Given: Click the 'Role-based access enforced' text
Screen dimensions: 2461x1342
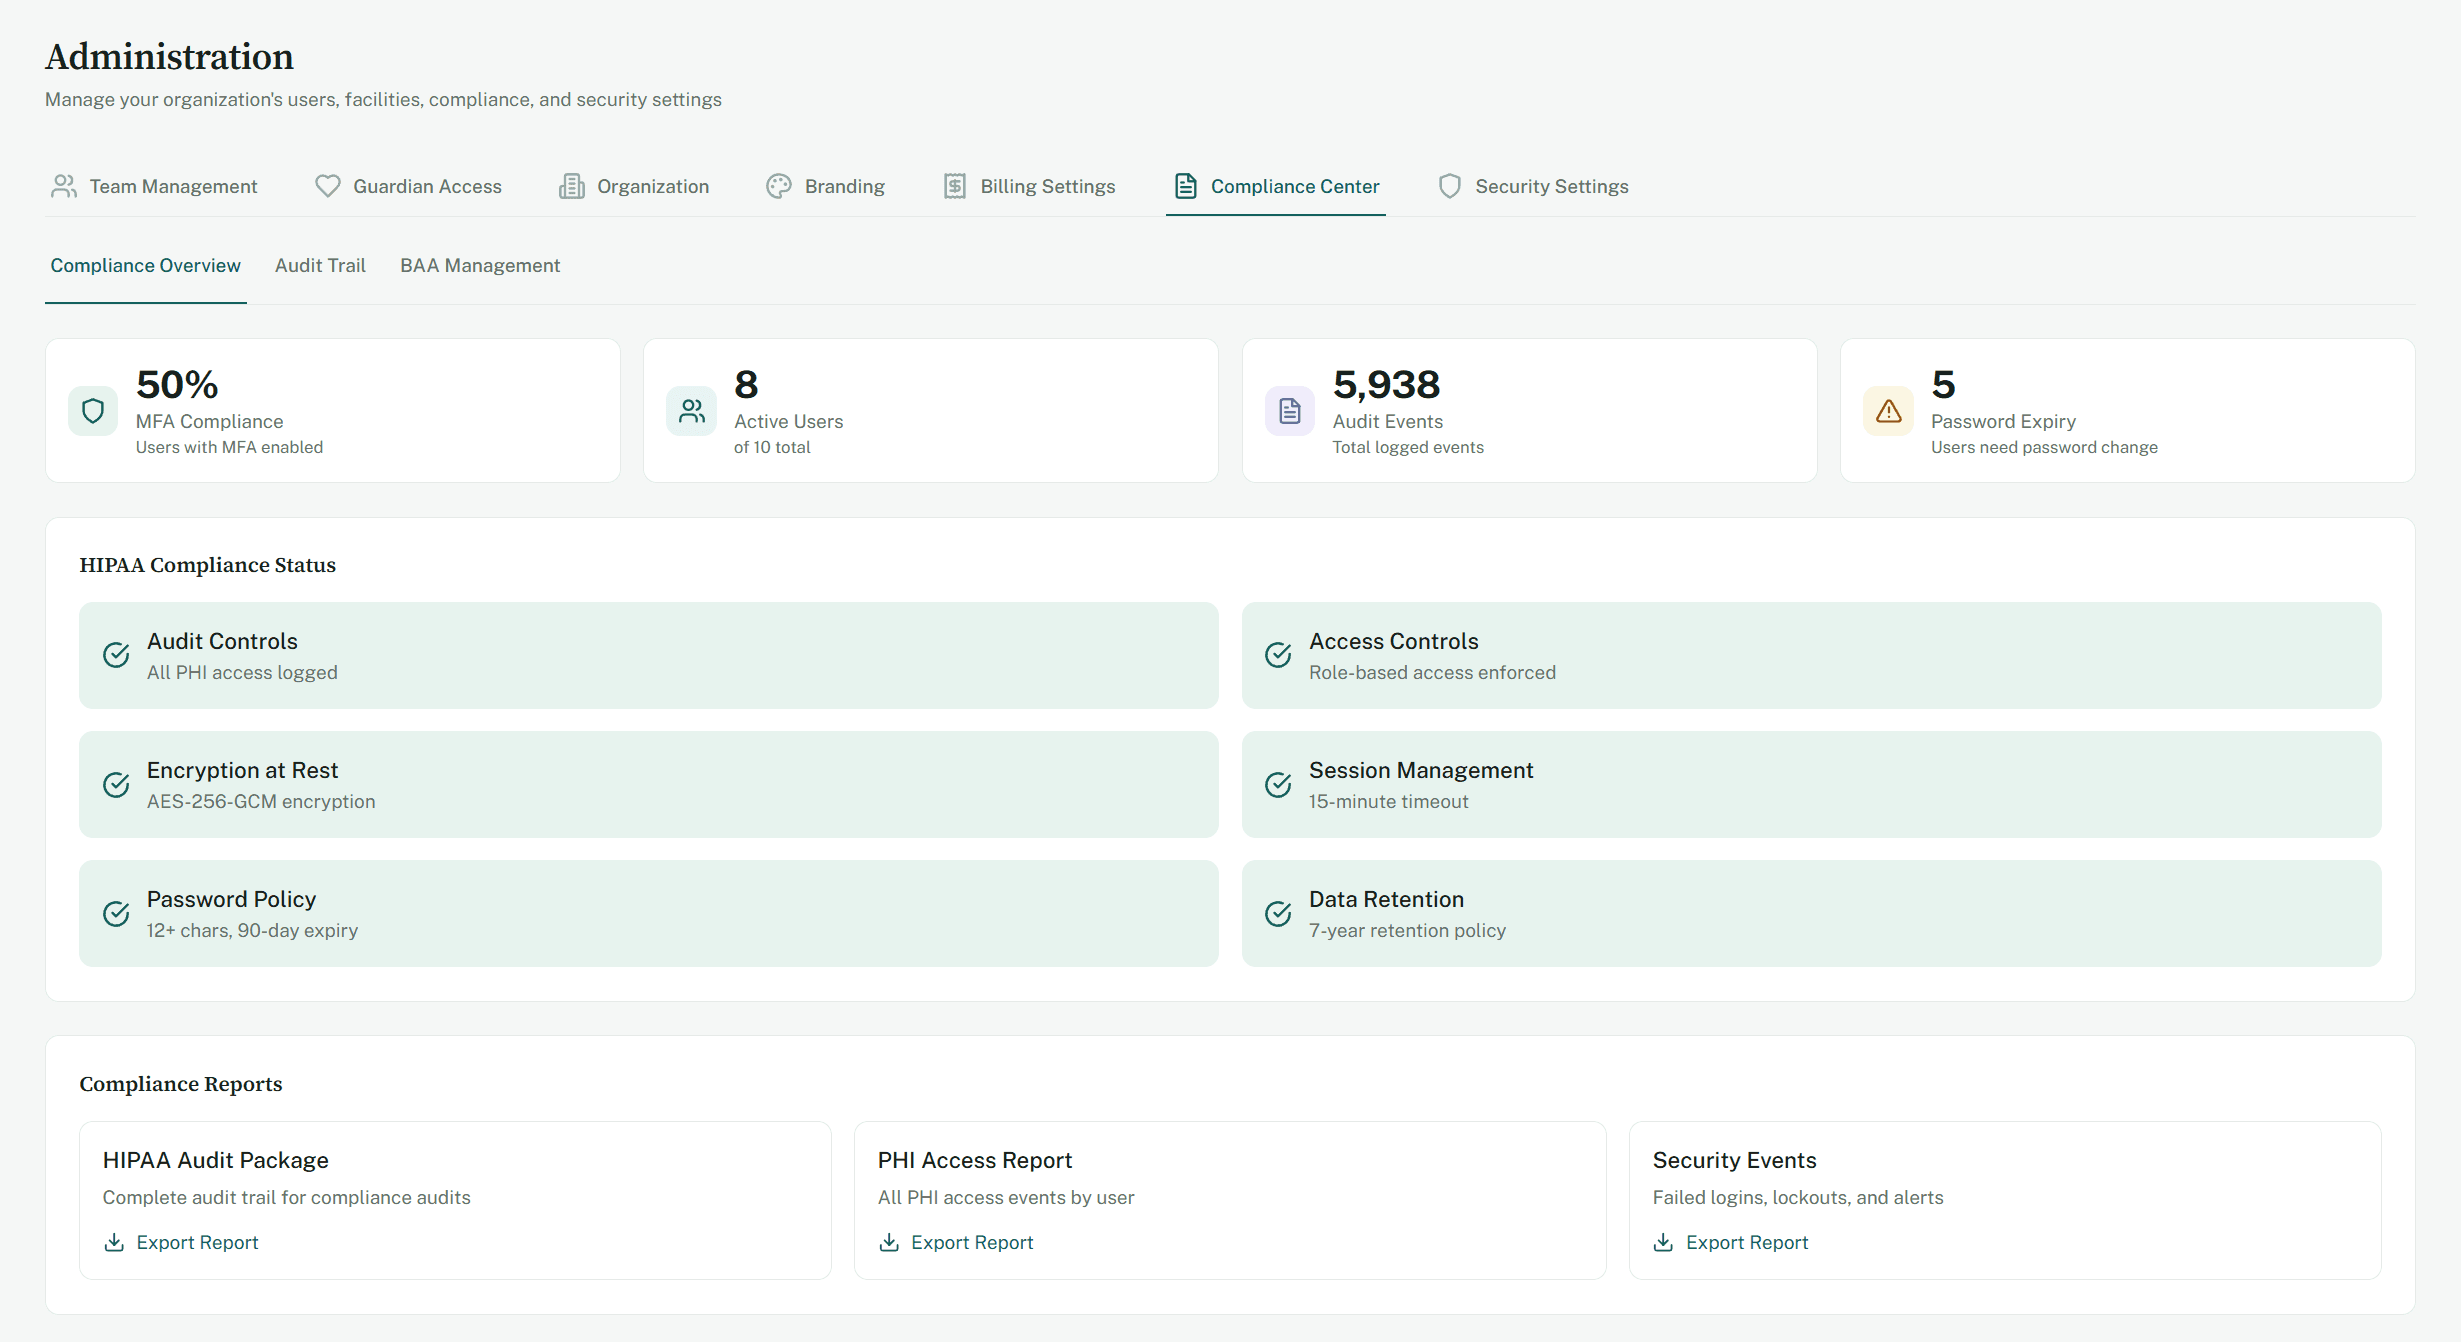Looking at the screenshot, I should pyautogui.click(x=1432, y=672).
